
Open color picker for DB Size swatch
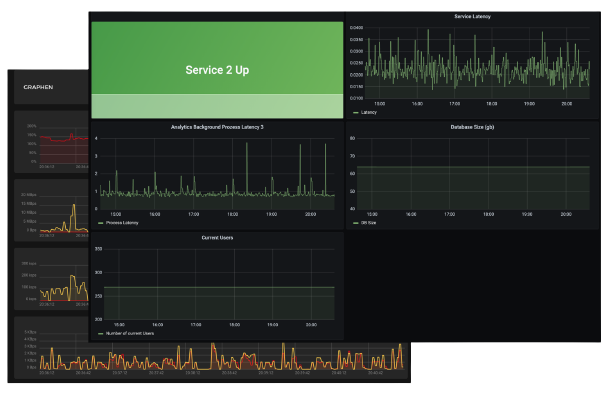[356, 223]
